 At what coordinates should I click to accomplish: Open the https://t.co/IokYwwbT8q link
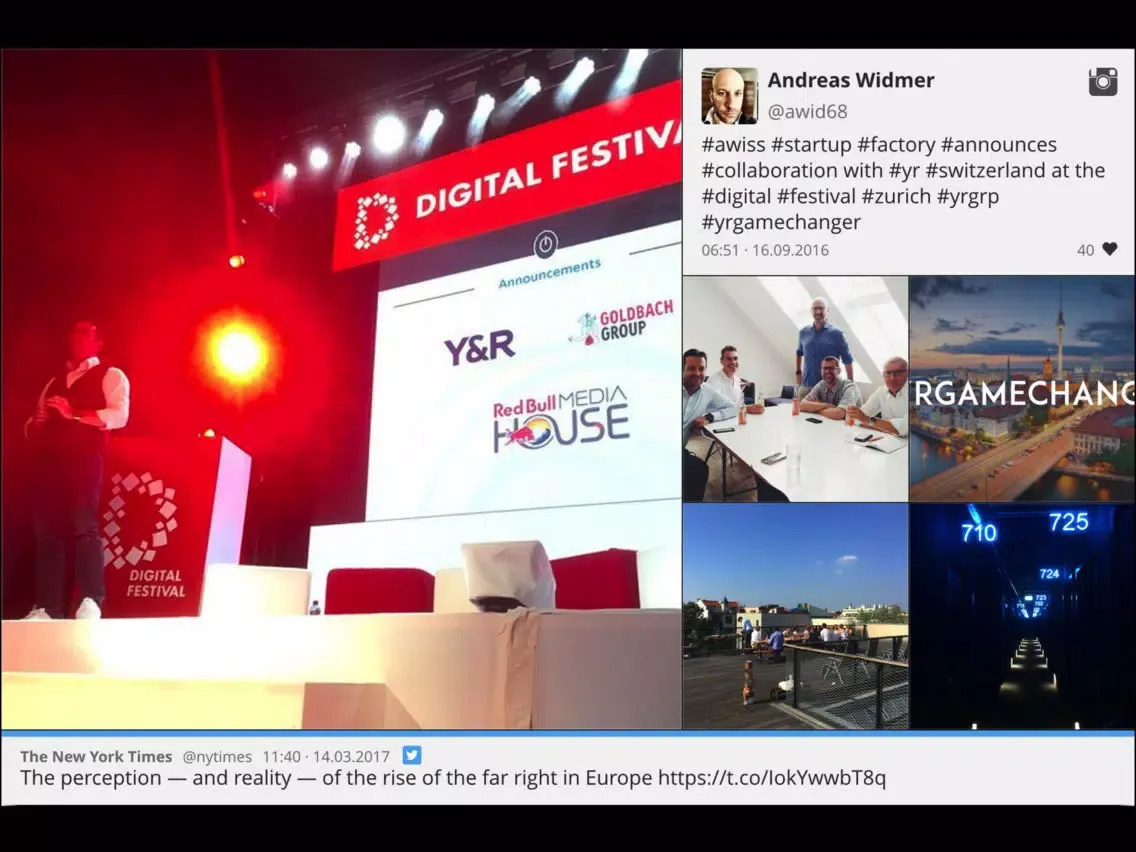click(x=772, y=778)
